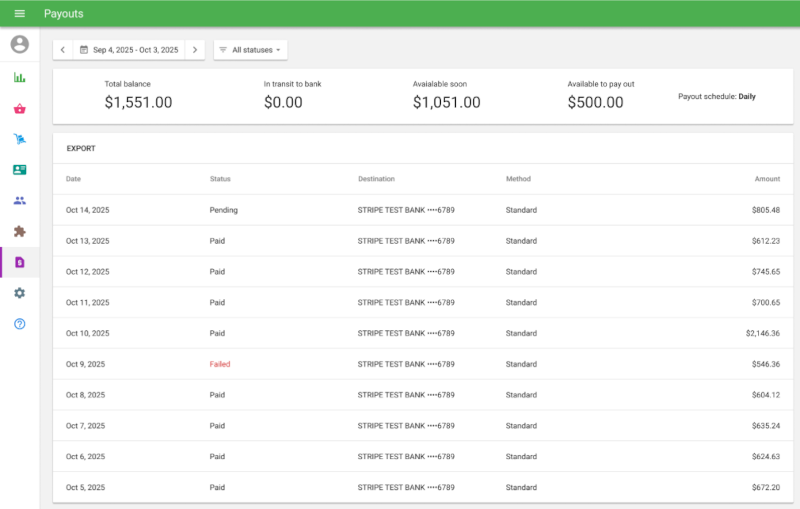This screenshot has height=509, width=800.
Task: Click the $805.48 amount
Action: [766, 210]
